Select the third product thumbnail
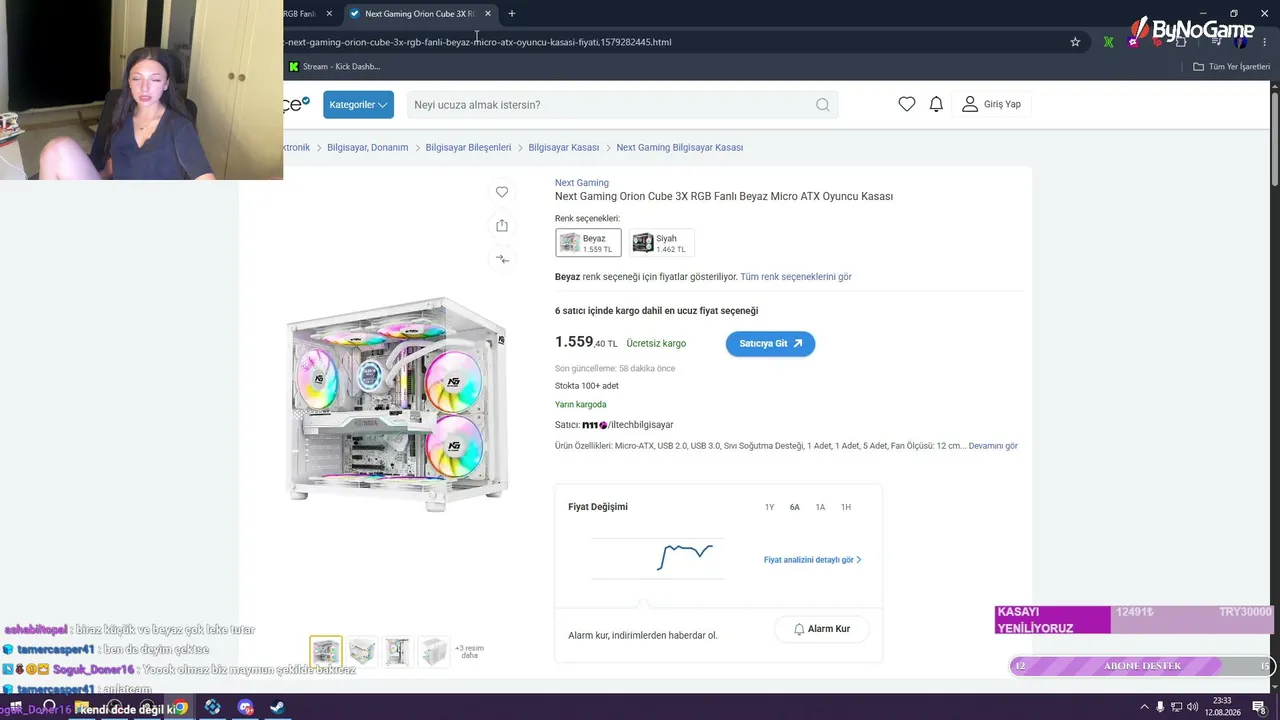 (398, 652)
